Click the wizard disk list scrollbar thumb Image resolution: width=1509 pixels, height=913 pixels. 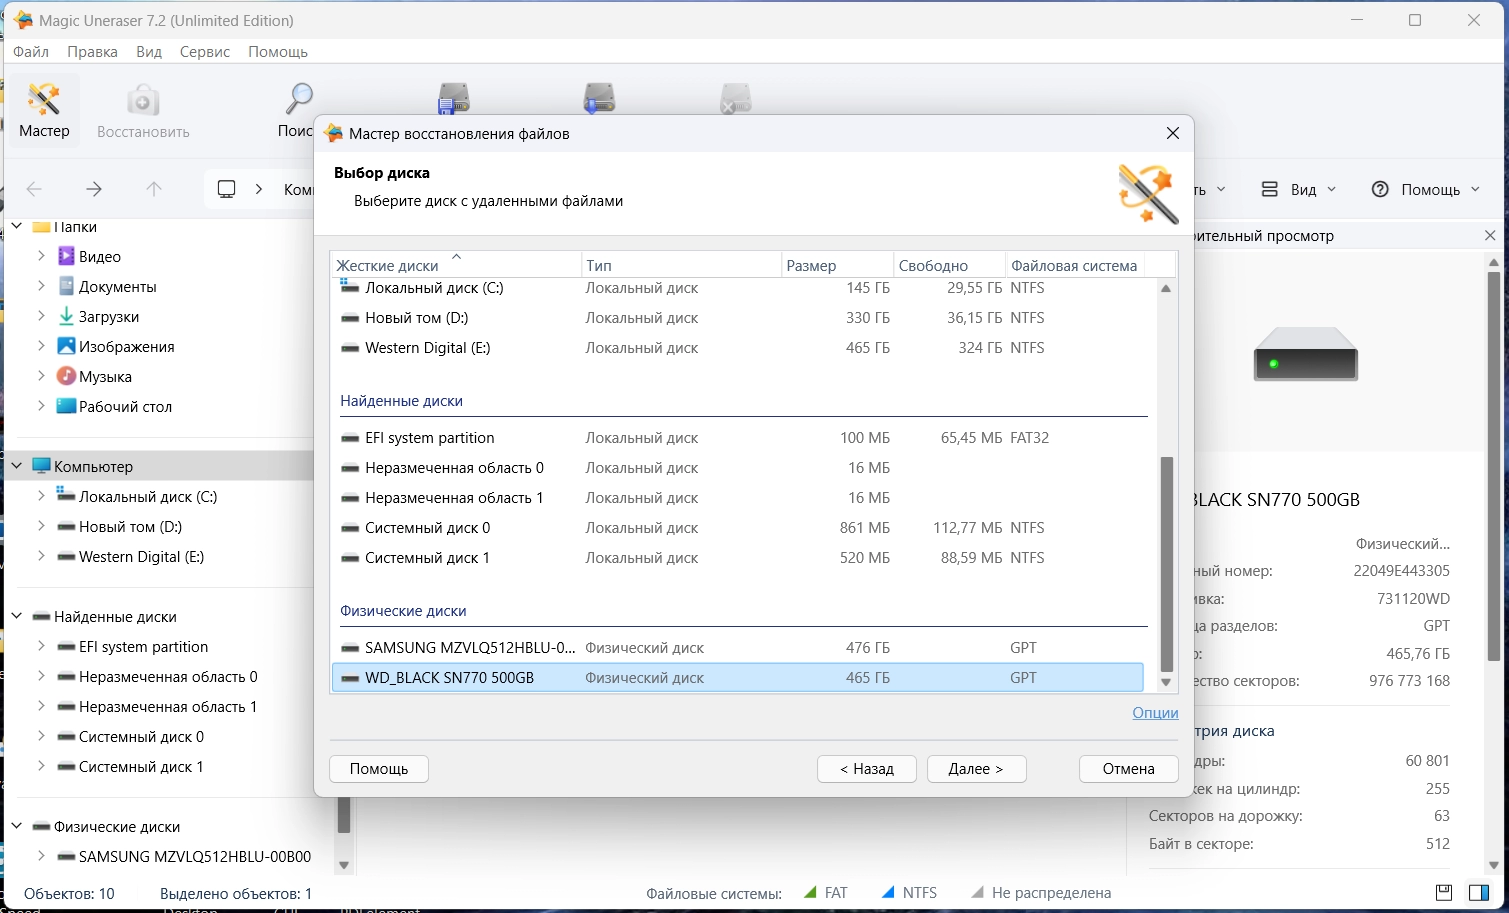click(1166, 564)
